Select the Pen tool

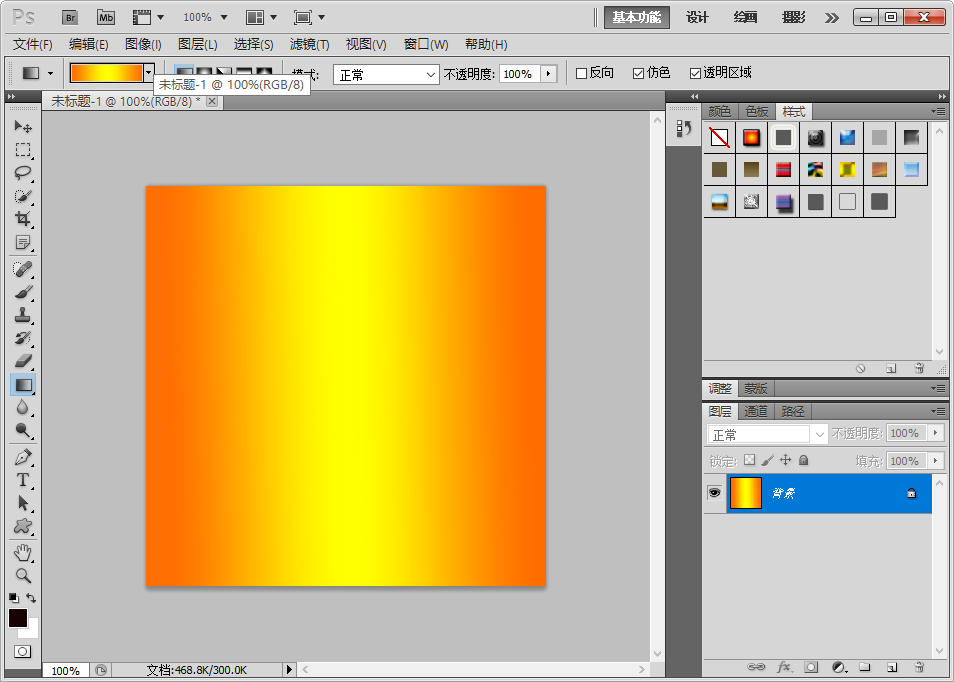[23, 457]
